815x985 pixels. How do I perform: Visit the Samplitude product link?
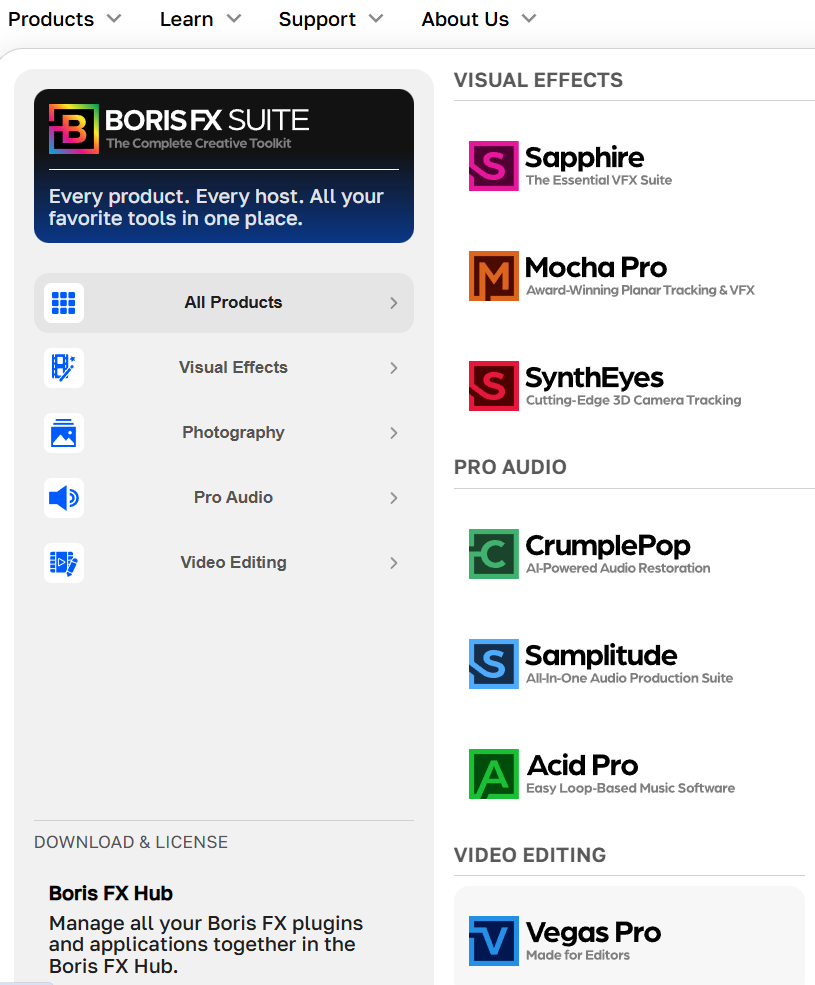(x=601, y=664)
